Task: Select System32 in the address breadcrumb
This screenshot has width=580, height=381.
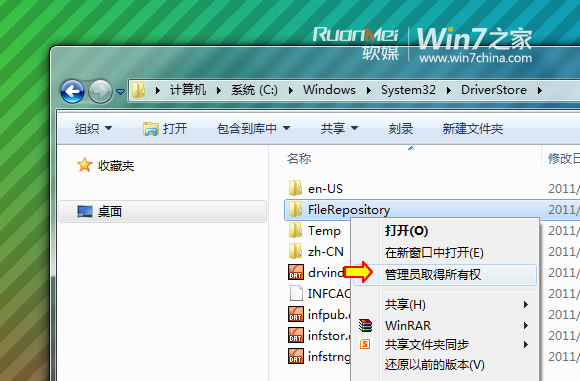Action: 408,90
